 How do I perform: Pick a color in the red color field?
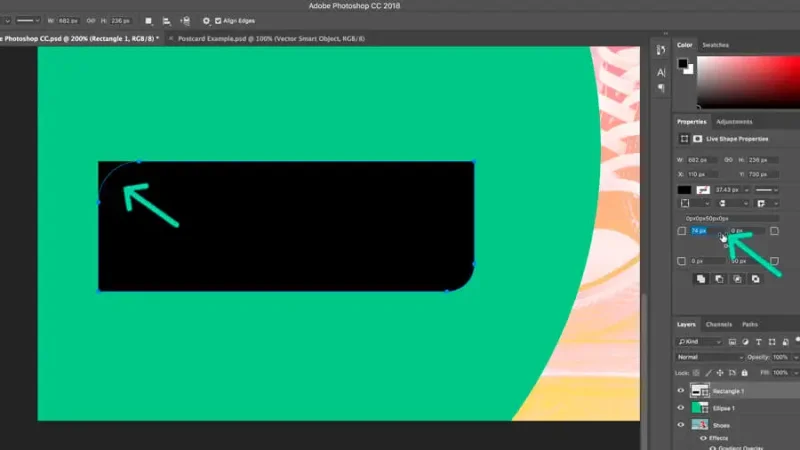[748, 82]
